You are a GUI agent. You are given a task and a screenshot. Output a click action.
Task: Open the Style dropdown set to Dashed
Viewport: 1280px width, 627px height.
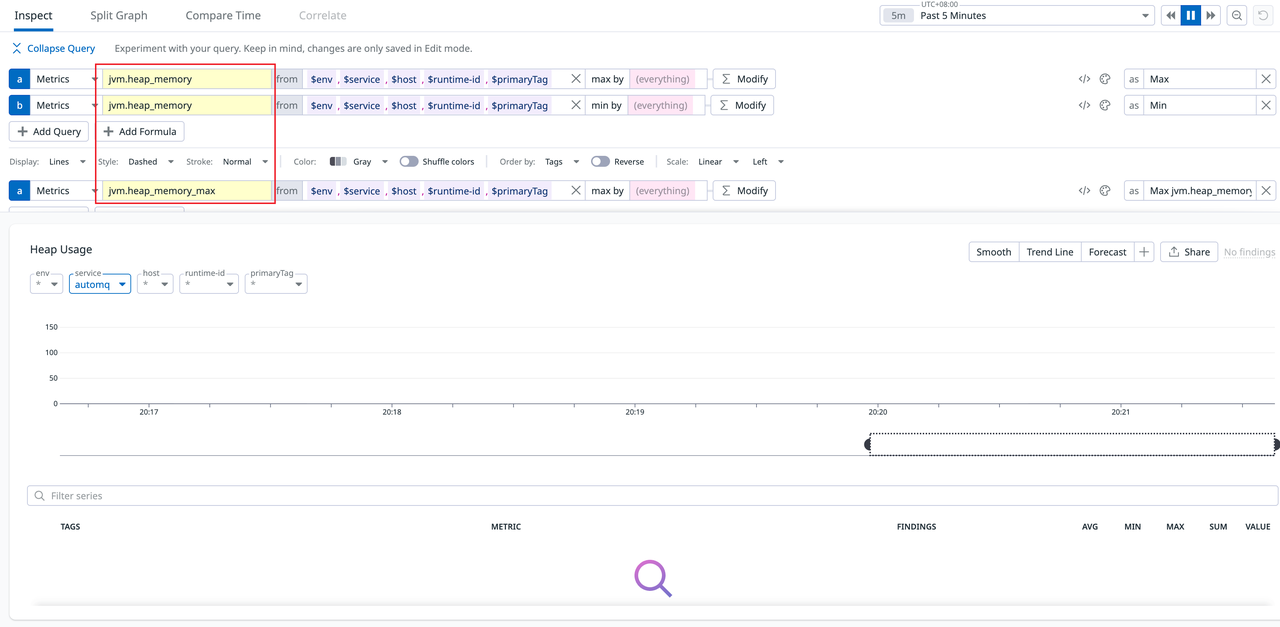point(149,161)
